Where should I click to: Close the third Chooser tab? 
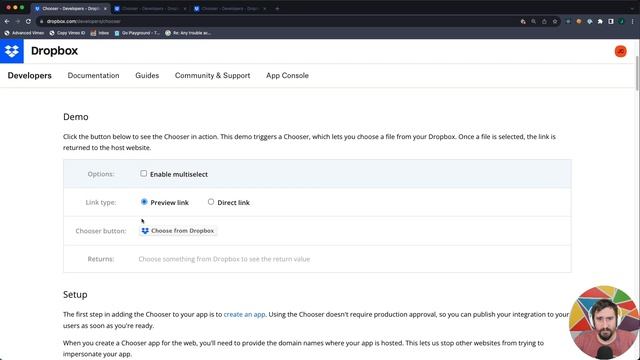point(264,9)
